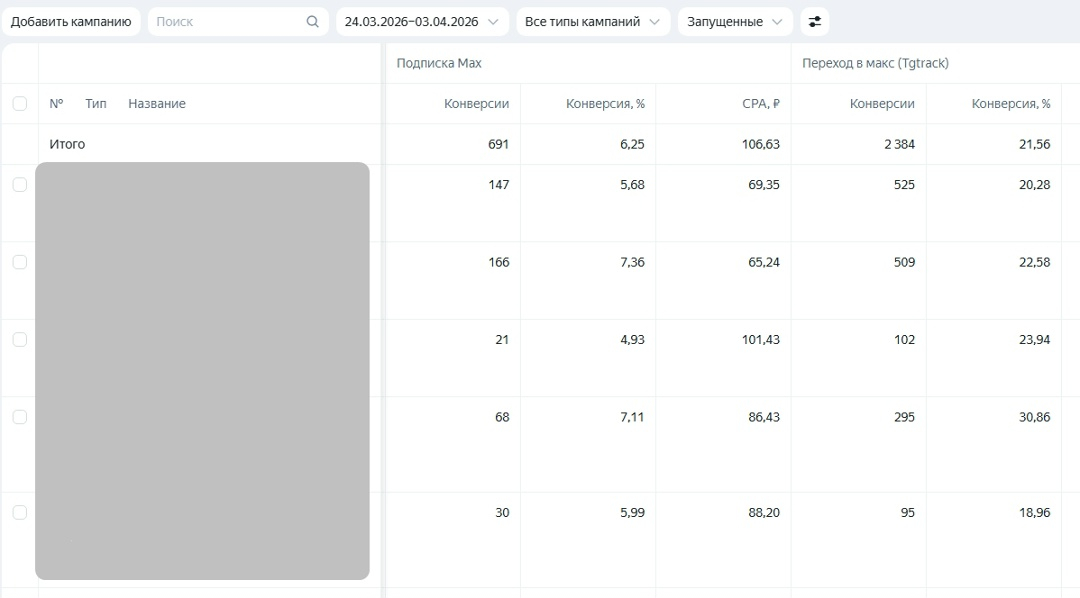
Task: Open the "Запущенные" status filter dropdown
Action: (735, 22)
